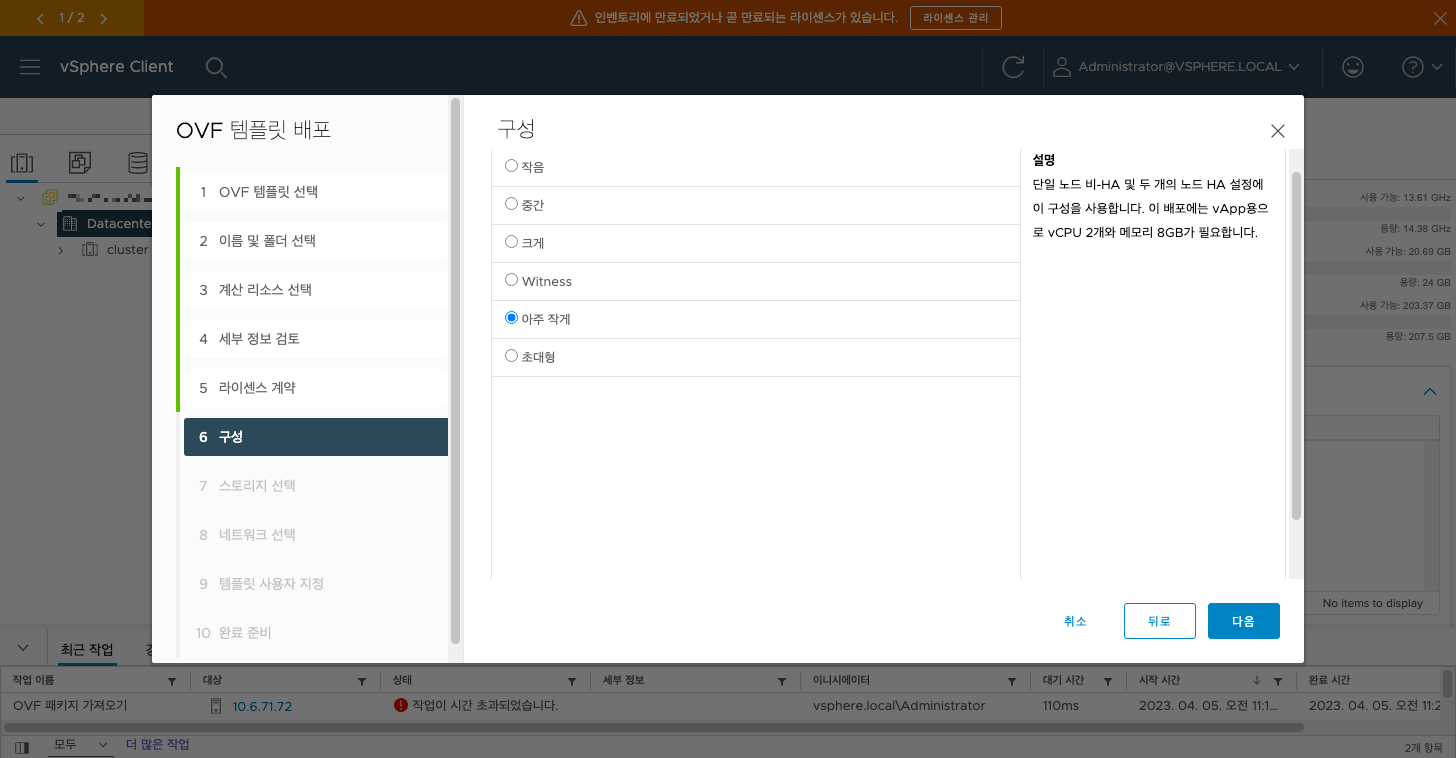Select the 중간 configuration option
This screenshot has height=758, width=1456.
pyautogui.click(x=511, y=204)
